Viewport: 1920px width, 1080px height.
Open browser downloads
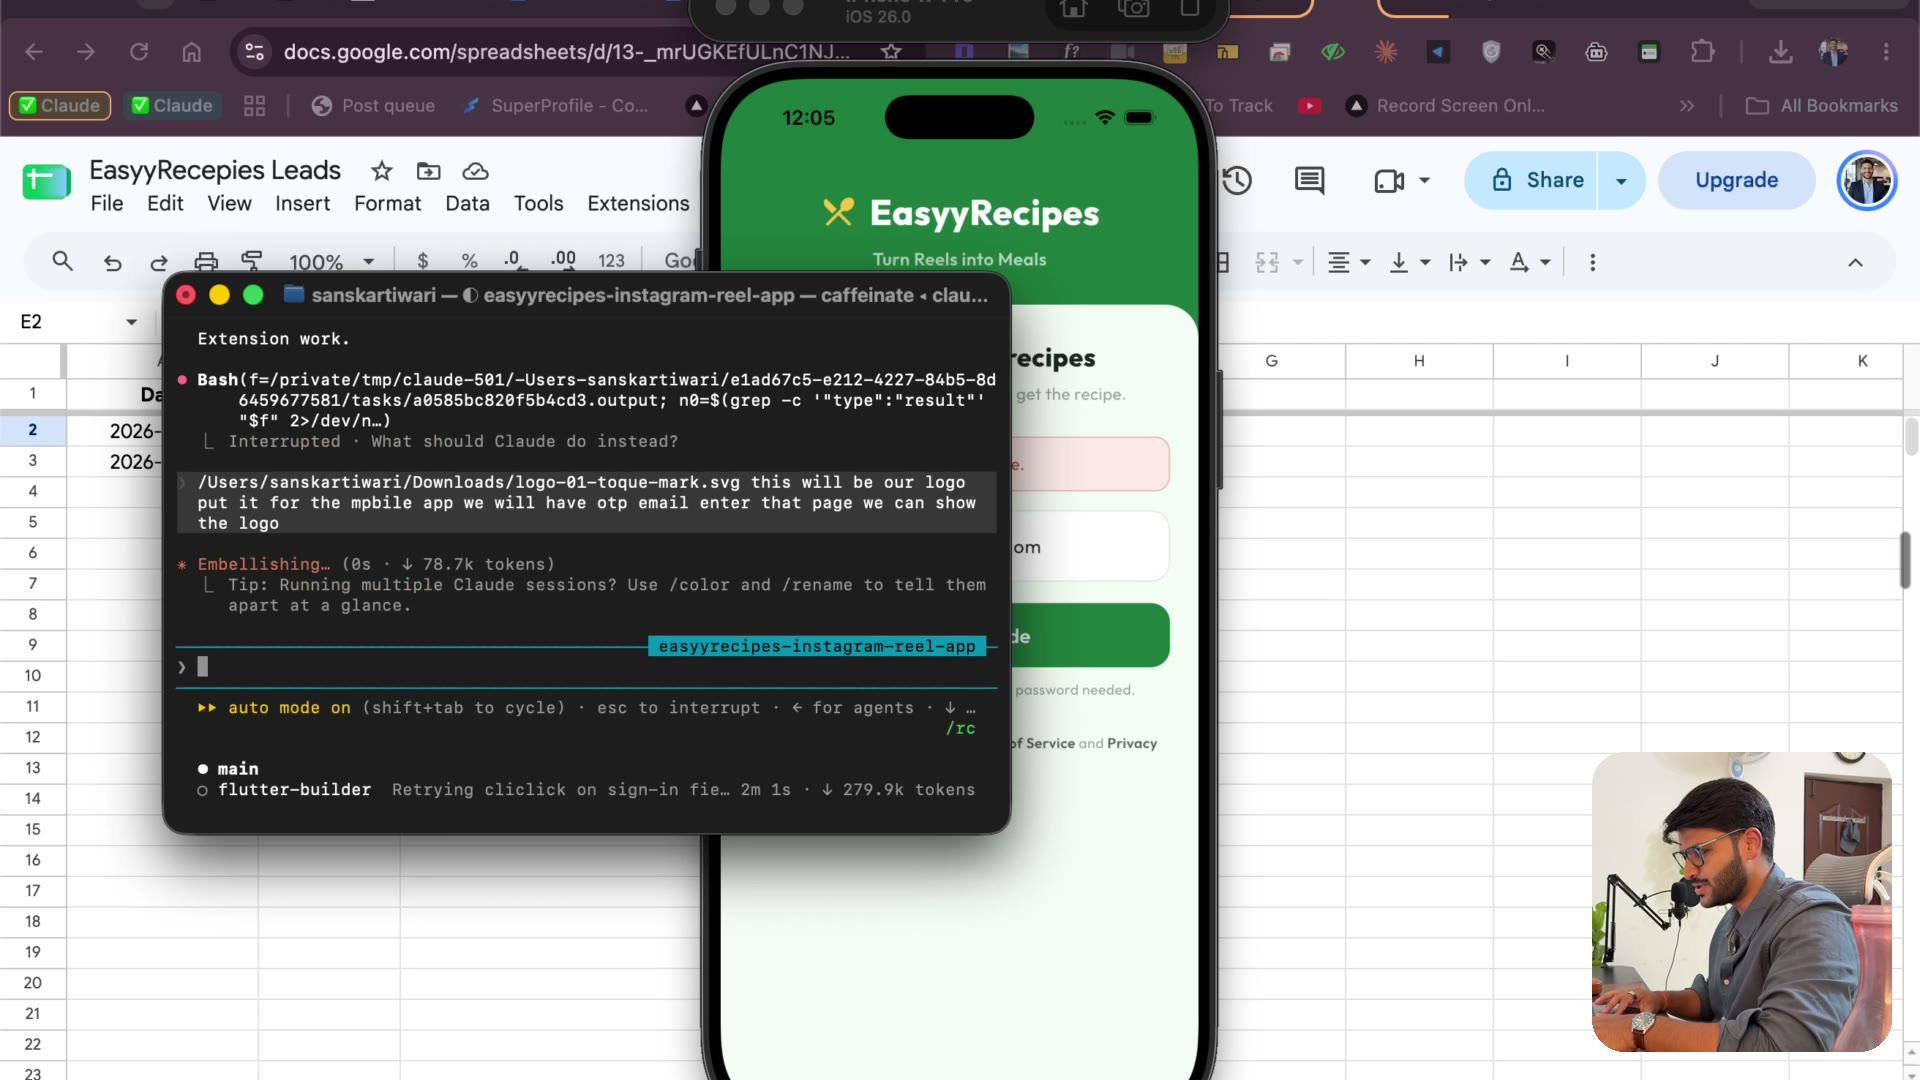(1781, 52)
